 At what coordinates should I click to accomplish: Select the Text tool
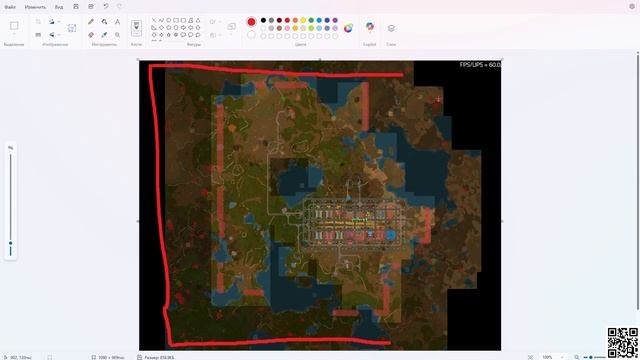coord(118,22)
